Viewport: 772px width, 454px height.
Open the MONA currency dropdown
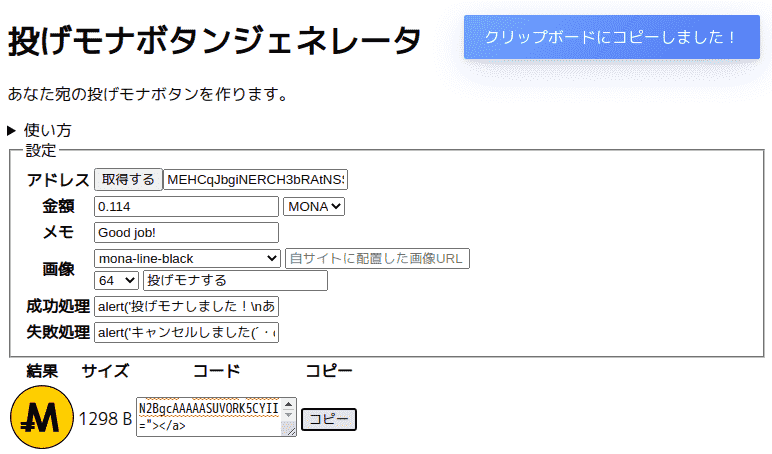(314, 206)
